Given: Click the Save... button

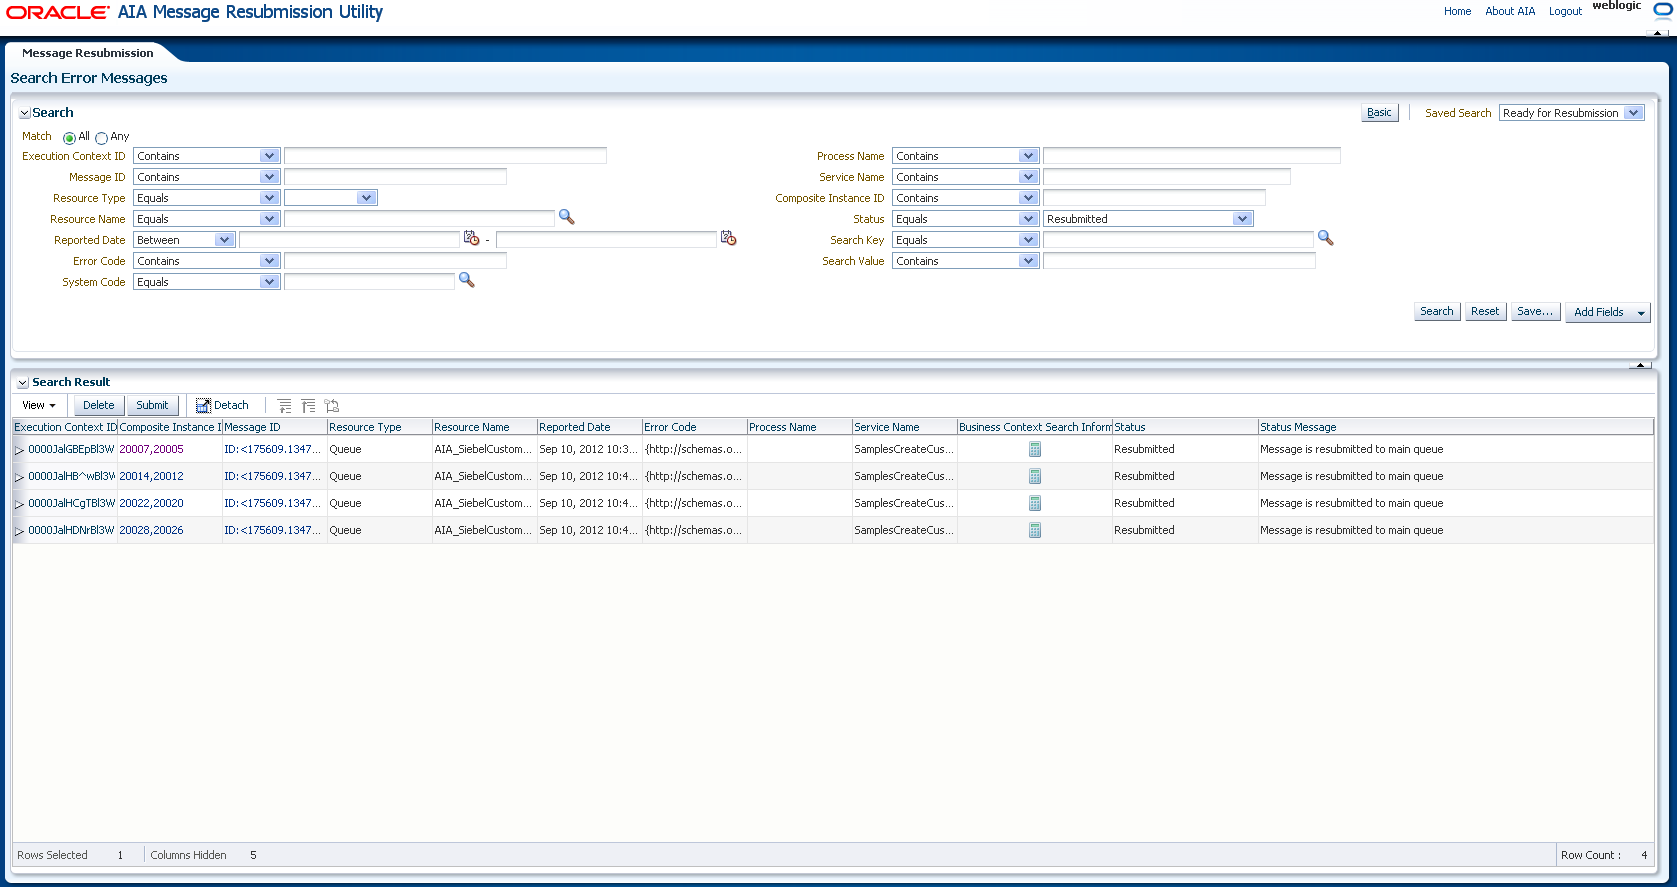Looking at the screenshot, I should coord(1535,312).
